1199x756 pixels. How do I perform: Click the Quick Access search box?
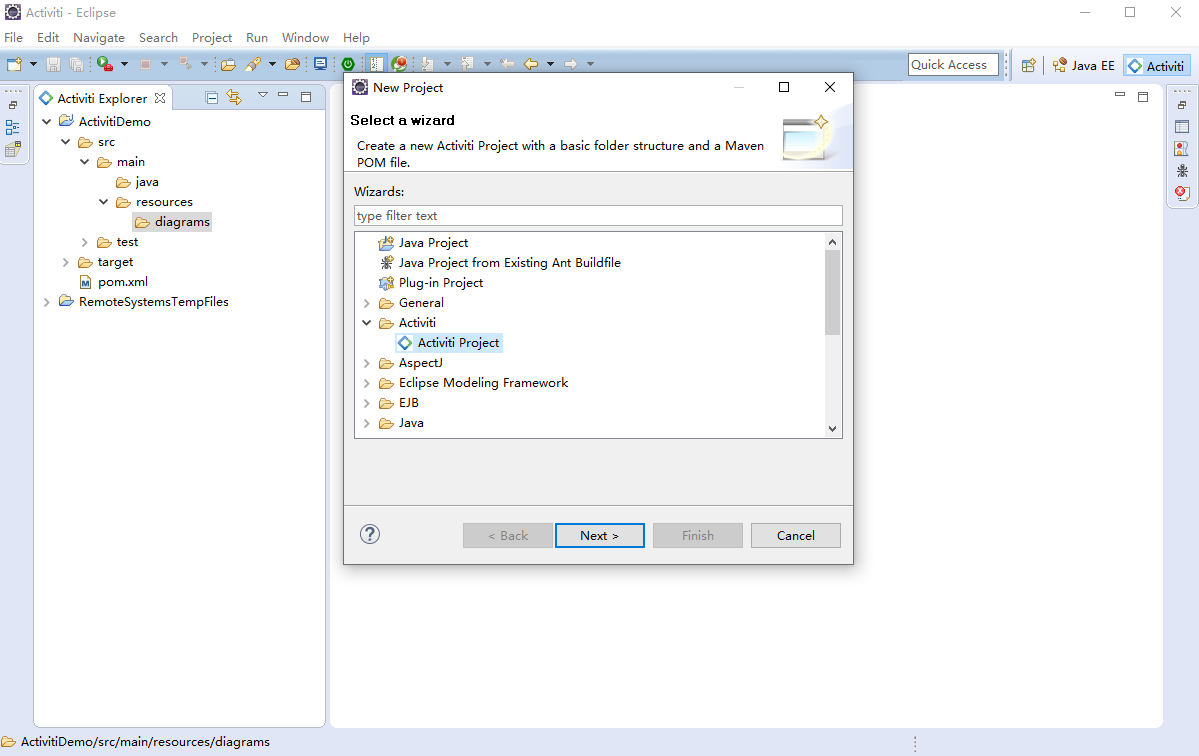coord(953,65)
